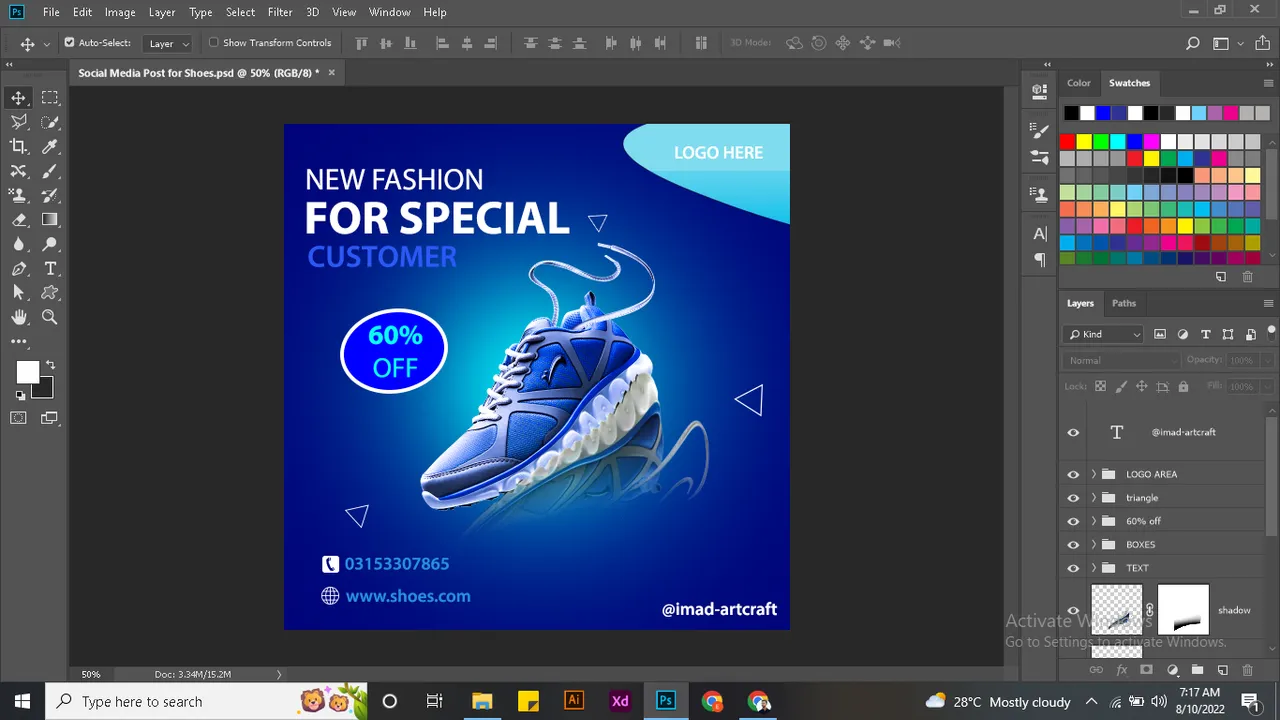Edit the zoom level field showing 50%
1280x720 pixels.
[x=91, y=674]
